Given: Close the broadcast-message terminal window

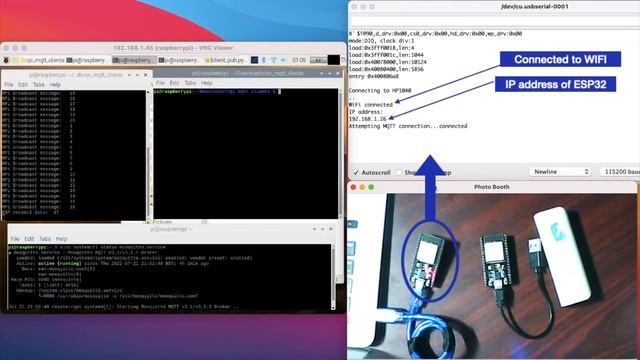Looking at the screenshot, I should [146, 75].
